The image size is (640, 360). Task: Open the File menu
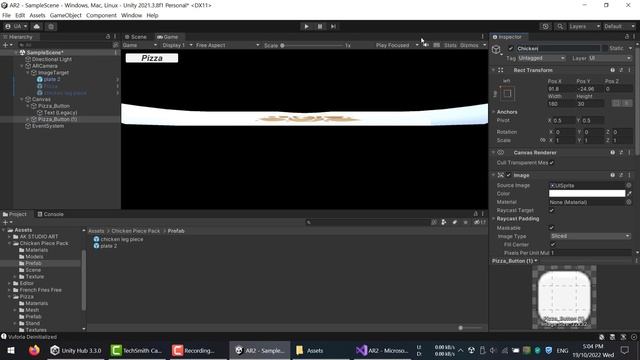pyautogui.click(x=6, y=16)
